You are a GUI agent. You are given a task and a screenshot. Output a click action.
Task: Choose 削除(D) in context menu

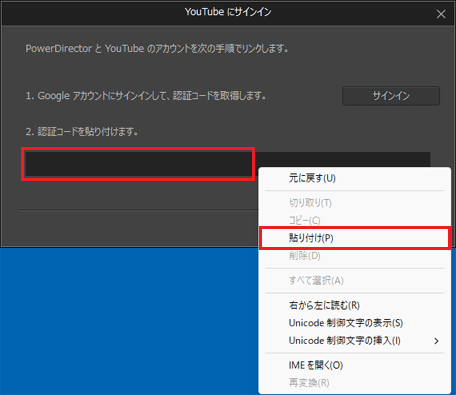tap(355, 256)
